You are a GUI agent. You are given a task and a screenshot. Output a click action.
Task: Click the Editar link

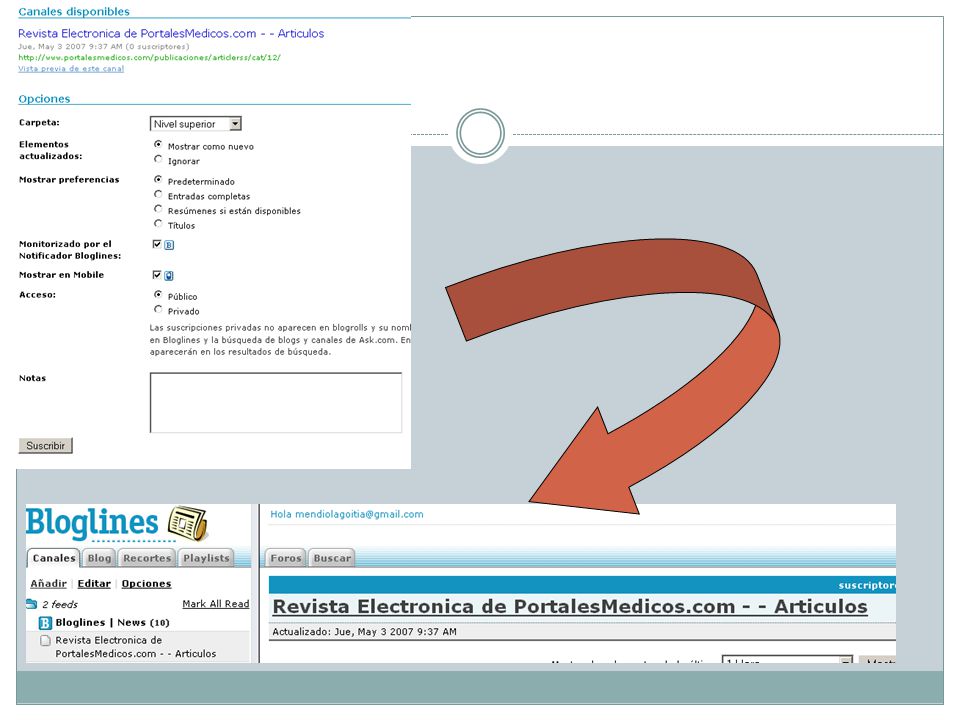[x=94, y=583]
